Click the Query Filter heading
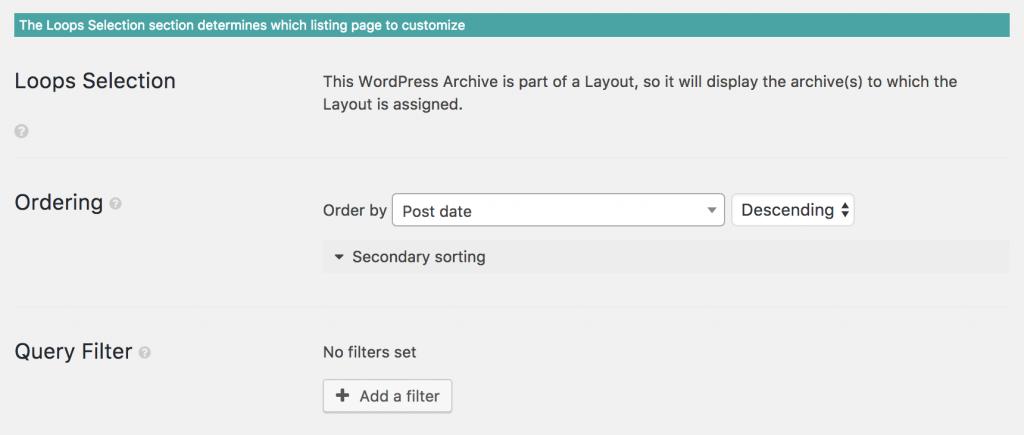This screenshot has width=1024, height=435. pyautogui.click(x=73, y=352)
